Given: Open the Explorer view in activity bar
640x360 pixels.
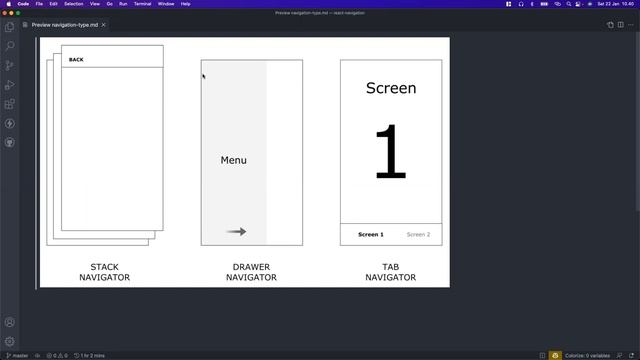Looking at the screenshot, I should coord(9,27).
